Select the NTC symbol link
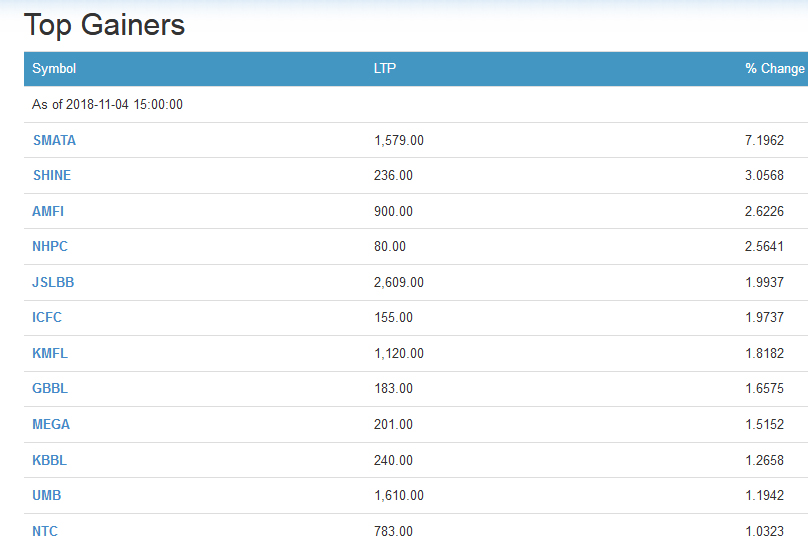The height and width of the screenshot is (545, 808). click(45, 531)
